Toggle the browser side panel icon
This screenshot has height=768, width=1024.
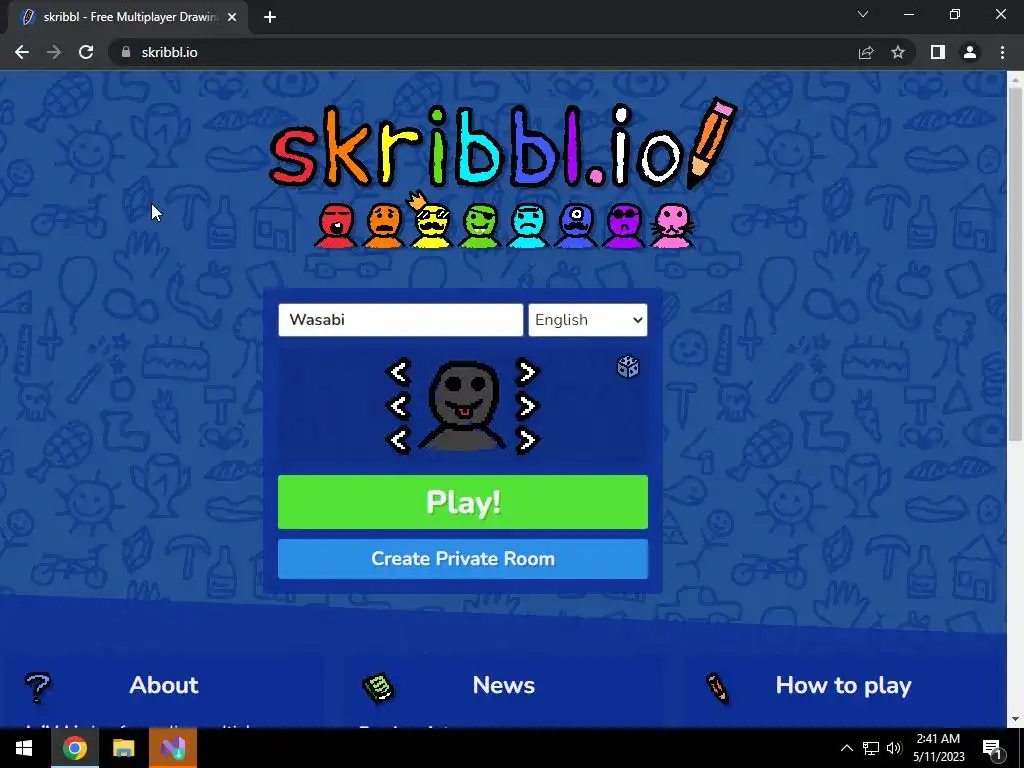click(x=938, y=52)
